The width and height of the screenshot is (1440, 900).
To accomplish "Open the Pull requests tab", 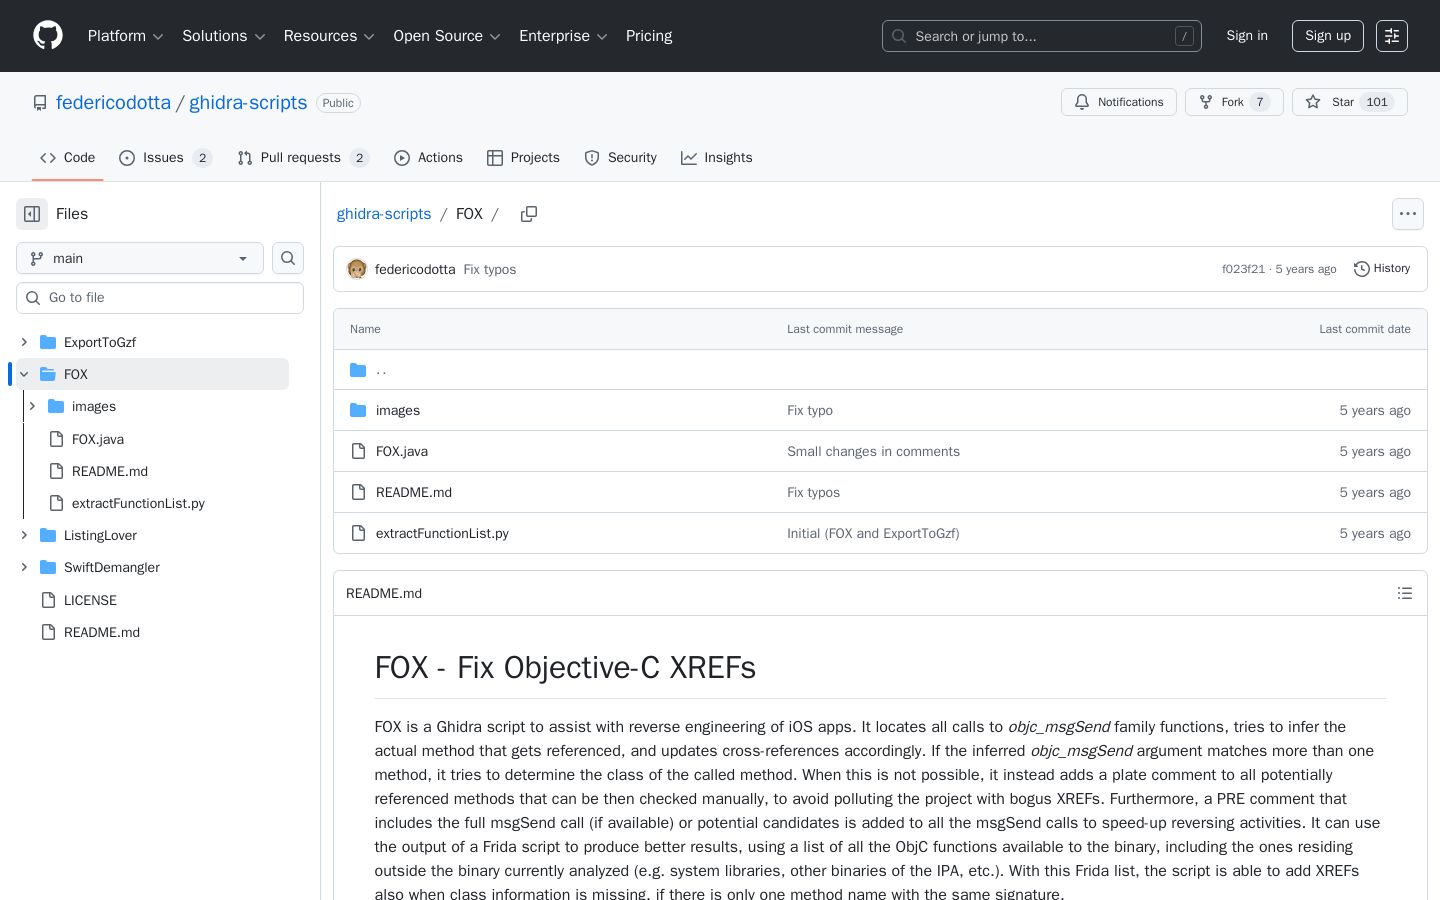I will point(303,158).
